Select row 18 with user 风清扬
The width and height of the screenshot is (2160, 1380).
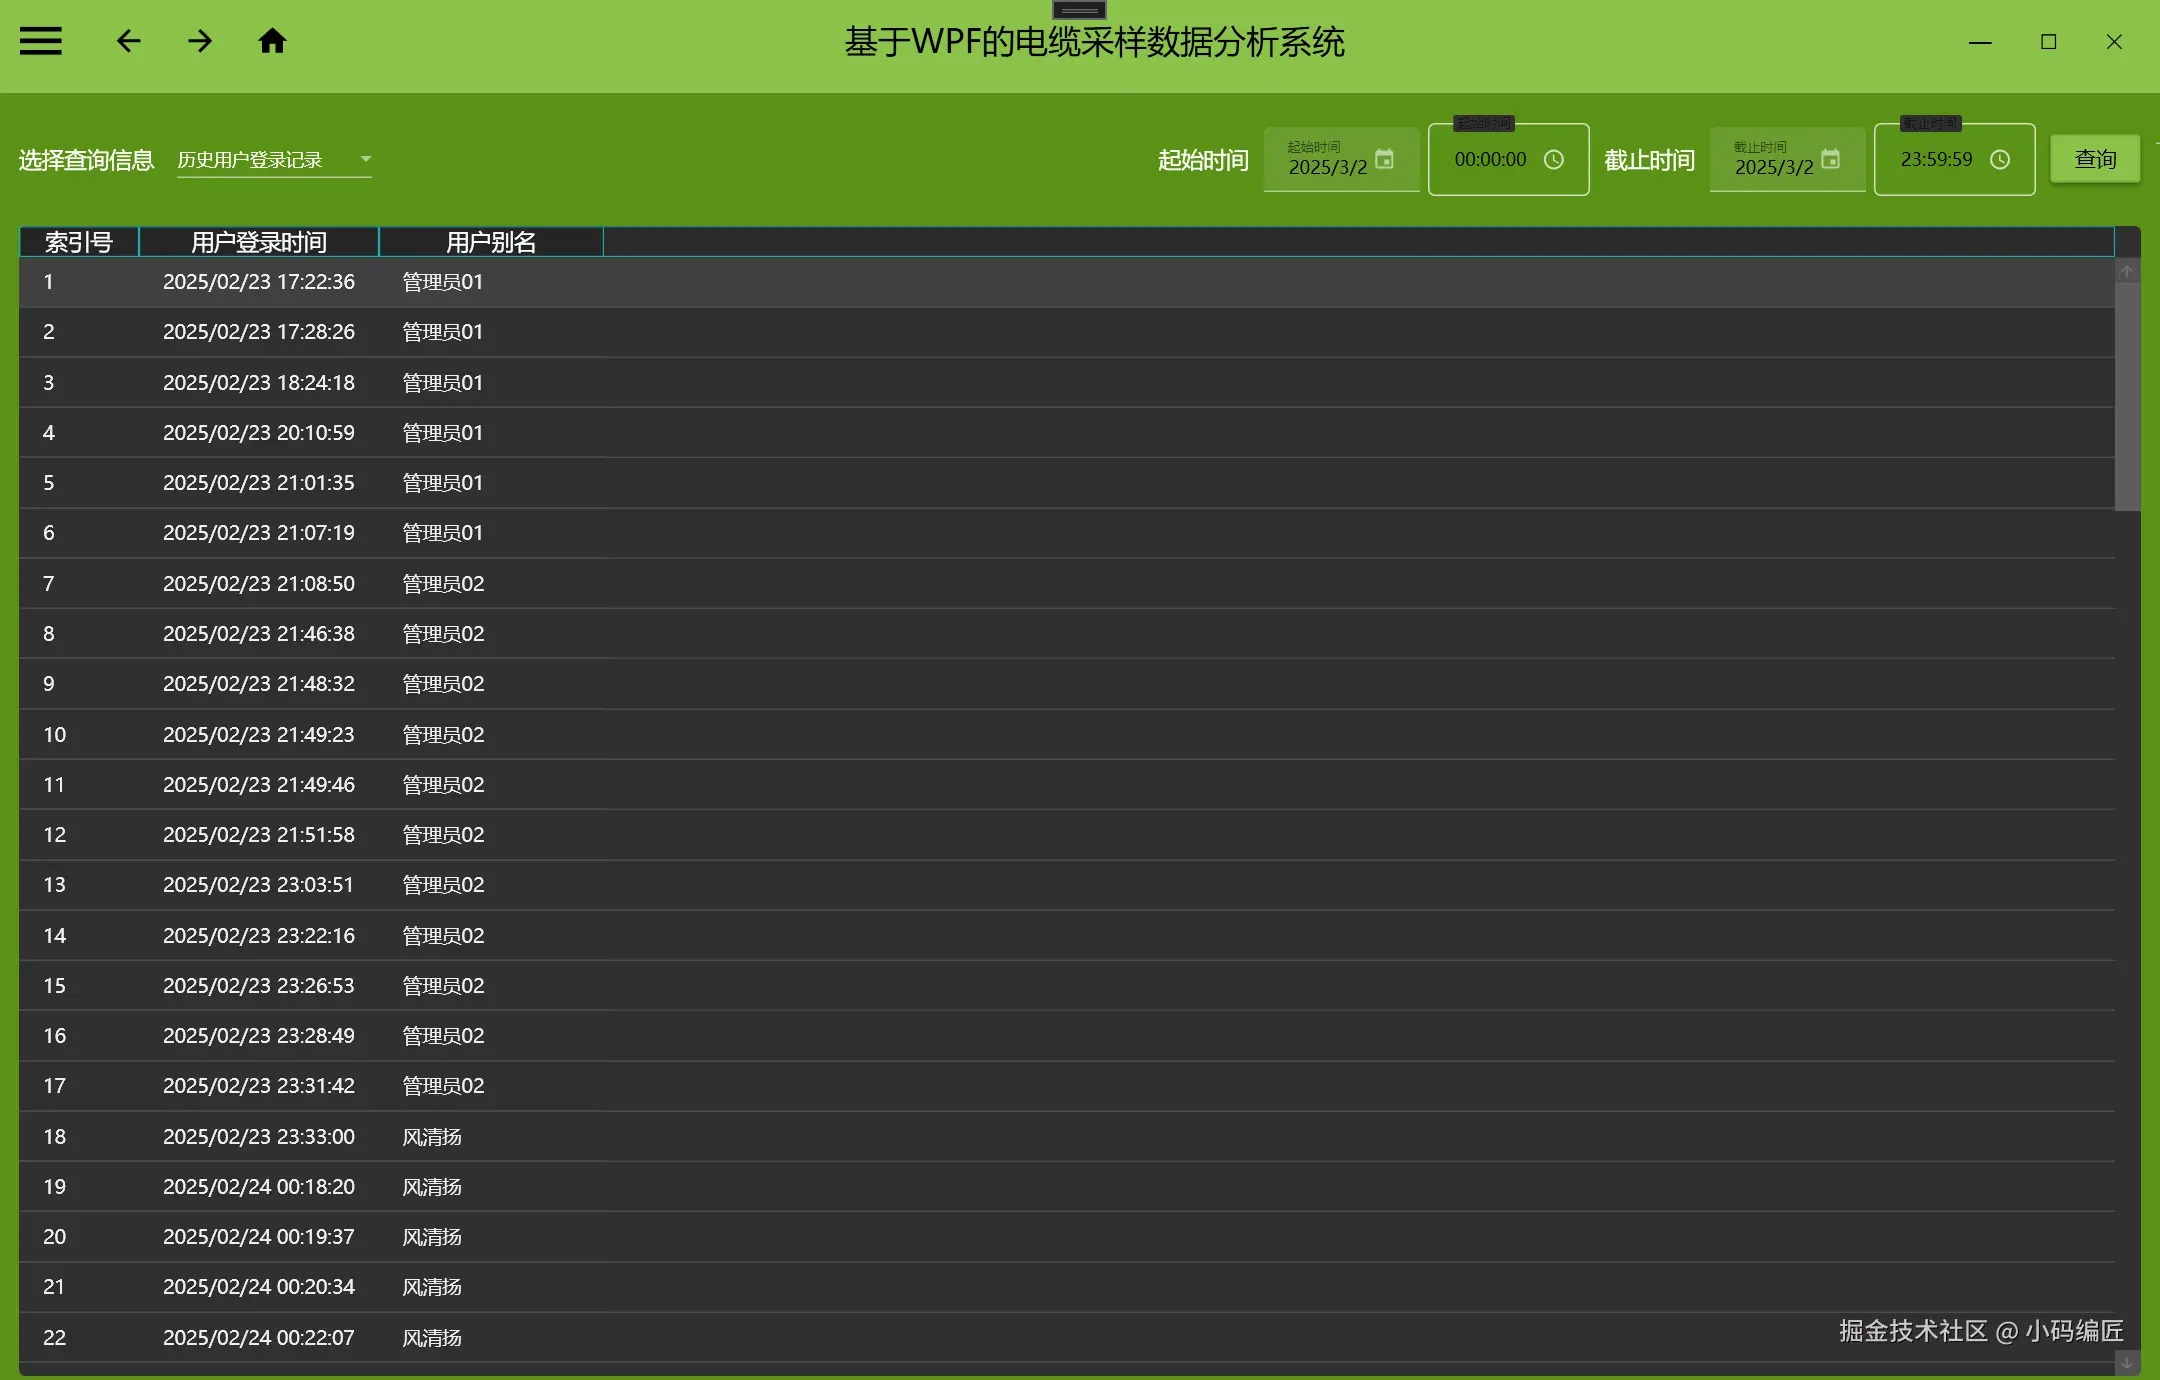click(432, 1137)
